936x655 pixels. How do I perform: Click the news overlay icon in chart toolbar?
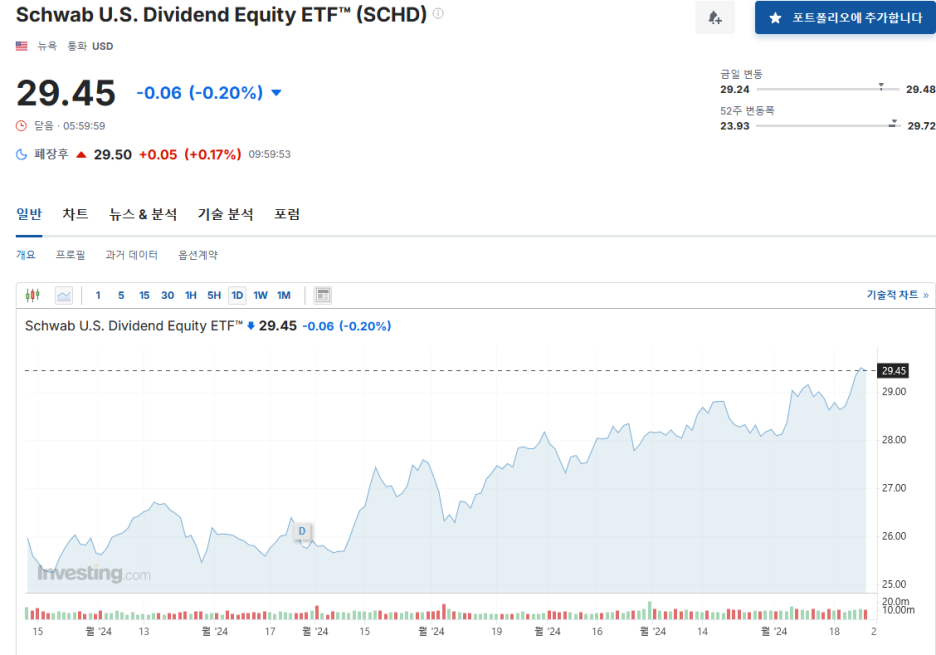(x=323, y=295)
